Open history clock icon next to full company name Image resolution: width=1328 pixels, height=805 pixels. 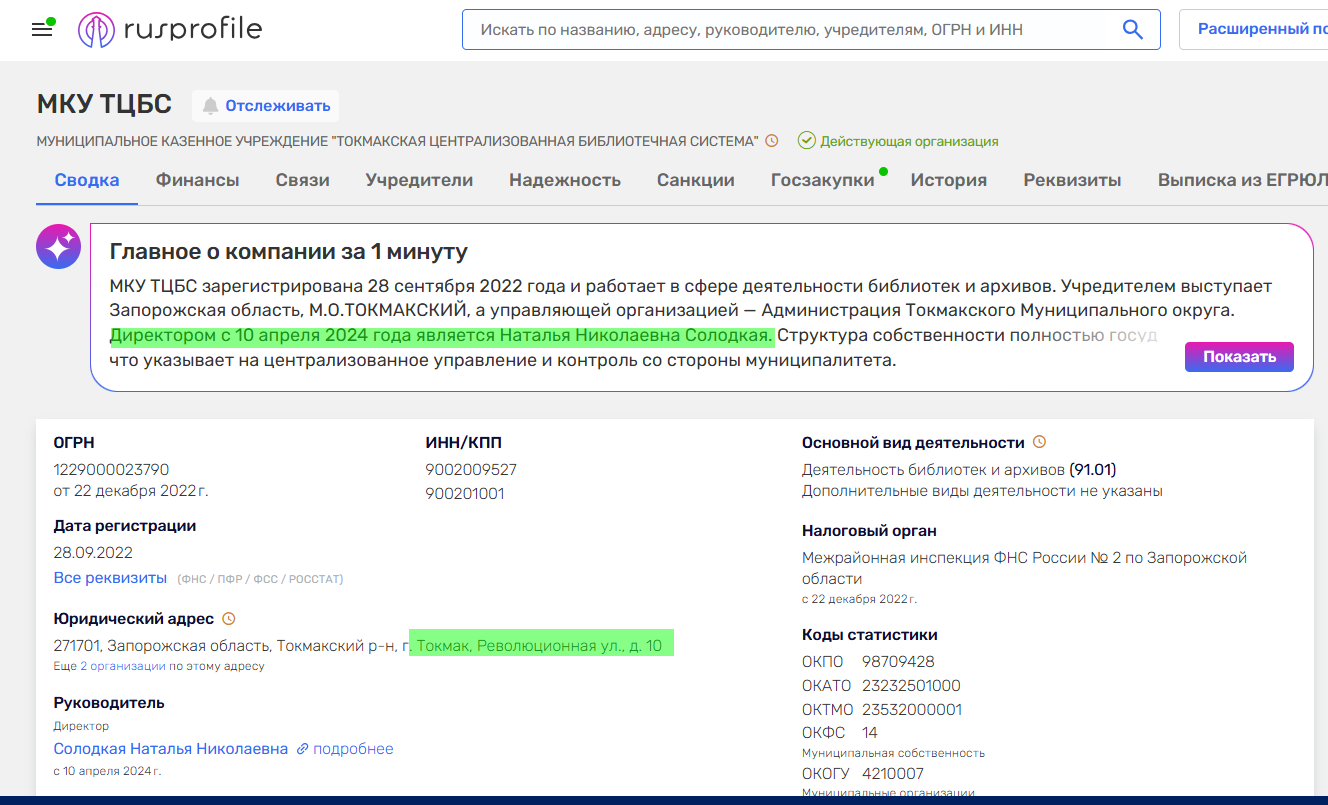770,141
